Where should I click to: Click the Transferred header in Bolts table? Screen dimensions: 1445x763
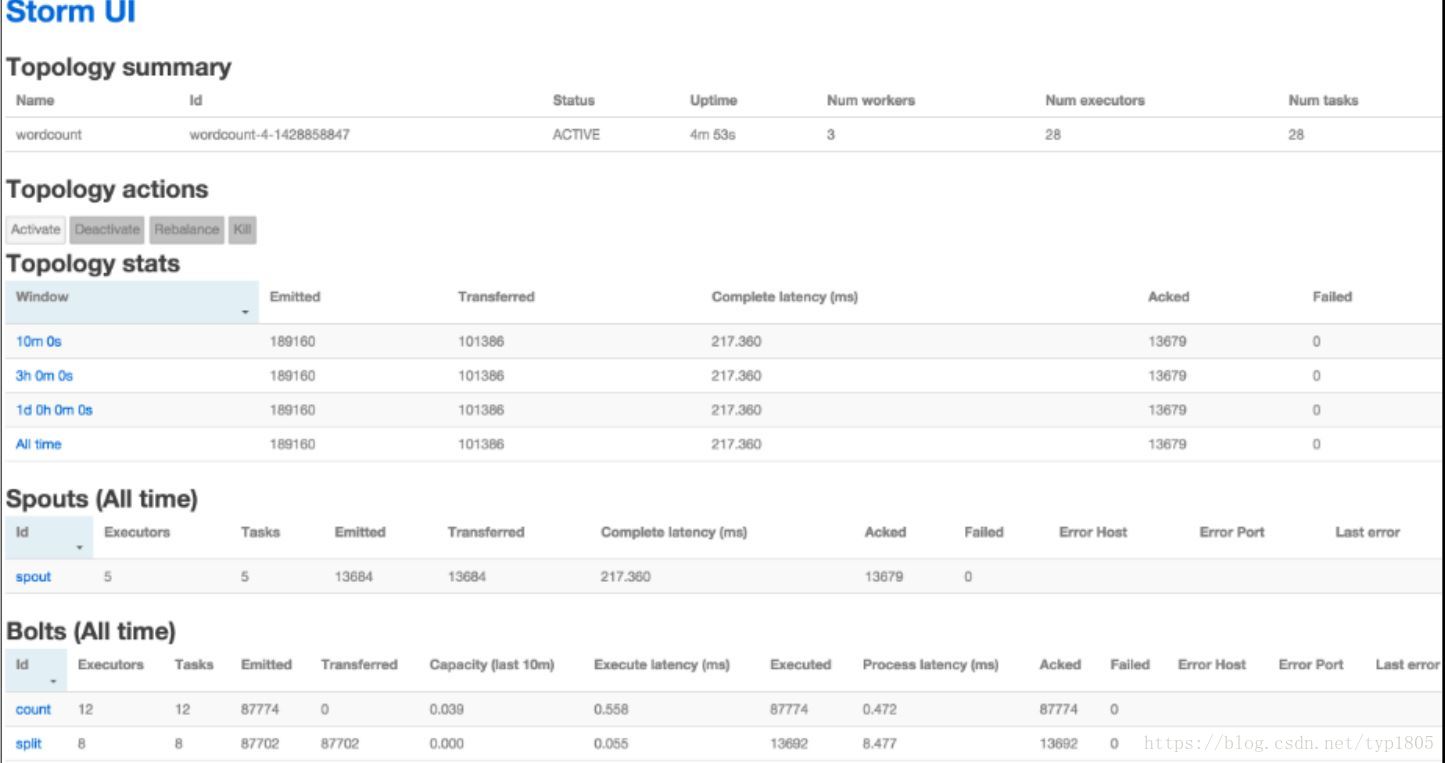click(359, 664)
